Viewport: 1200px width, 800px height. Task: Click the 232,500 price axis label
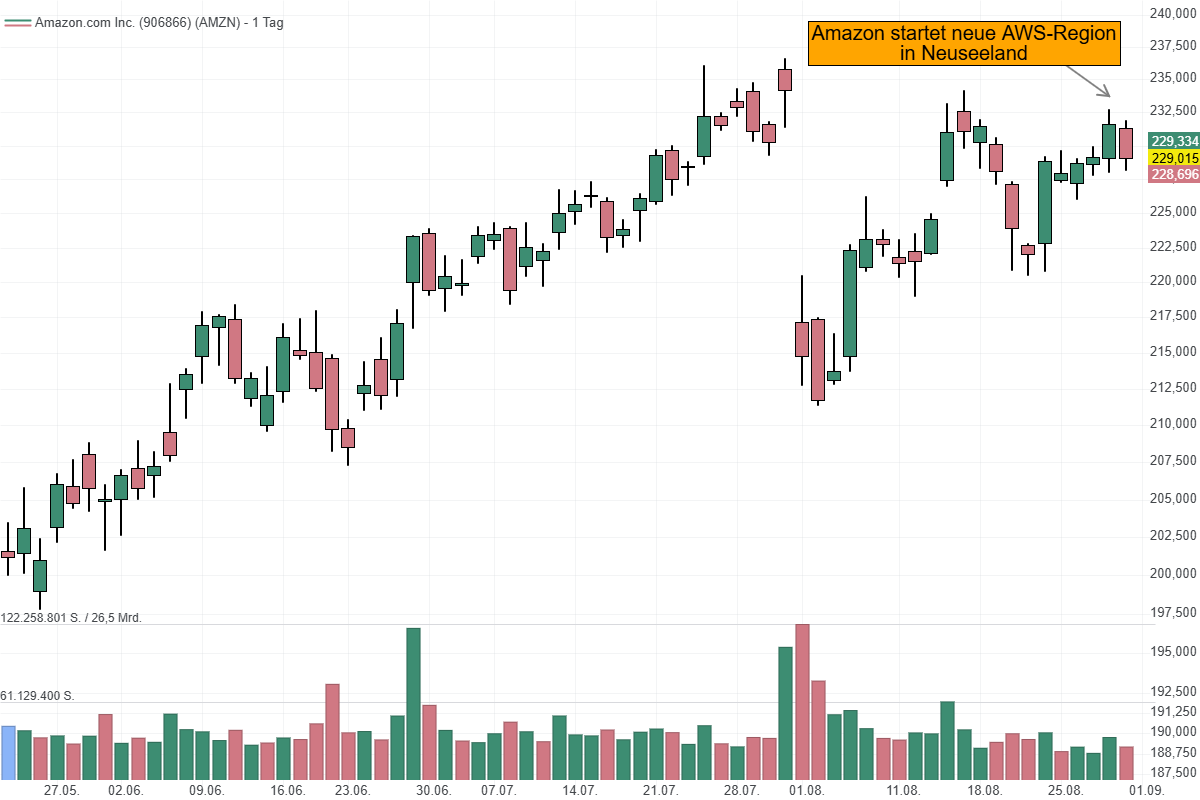1174,110
